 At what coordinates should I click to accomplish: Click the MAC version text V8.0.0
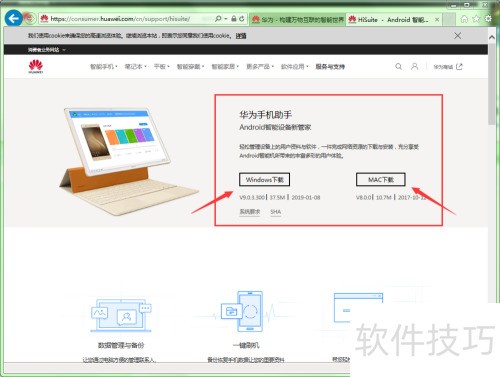[x=363, y=197]
